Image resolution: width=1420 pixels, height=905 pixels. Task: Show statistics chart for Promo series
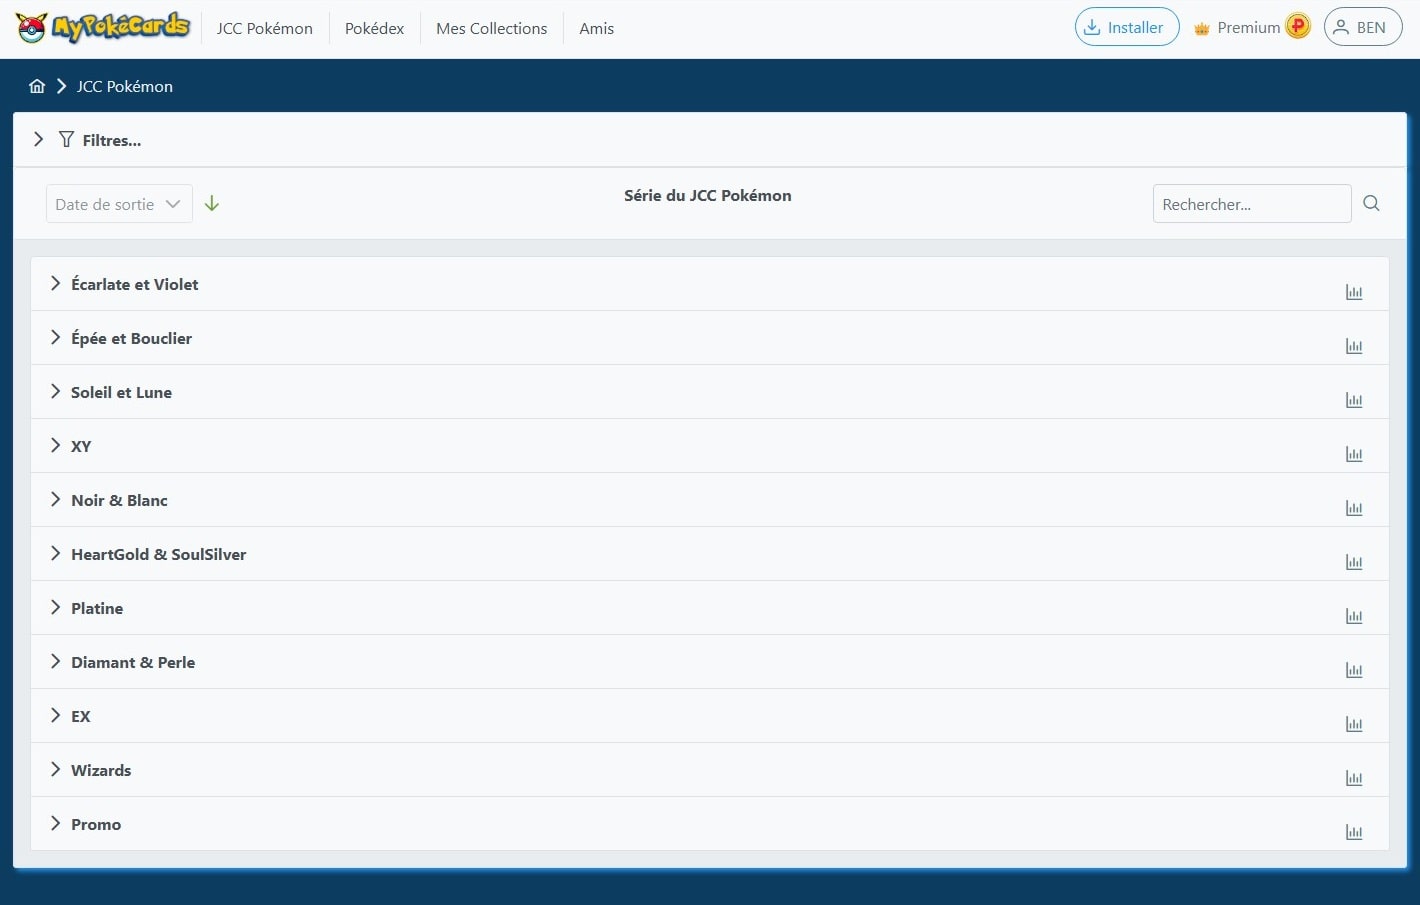[x=1354, y=832]
